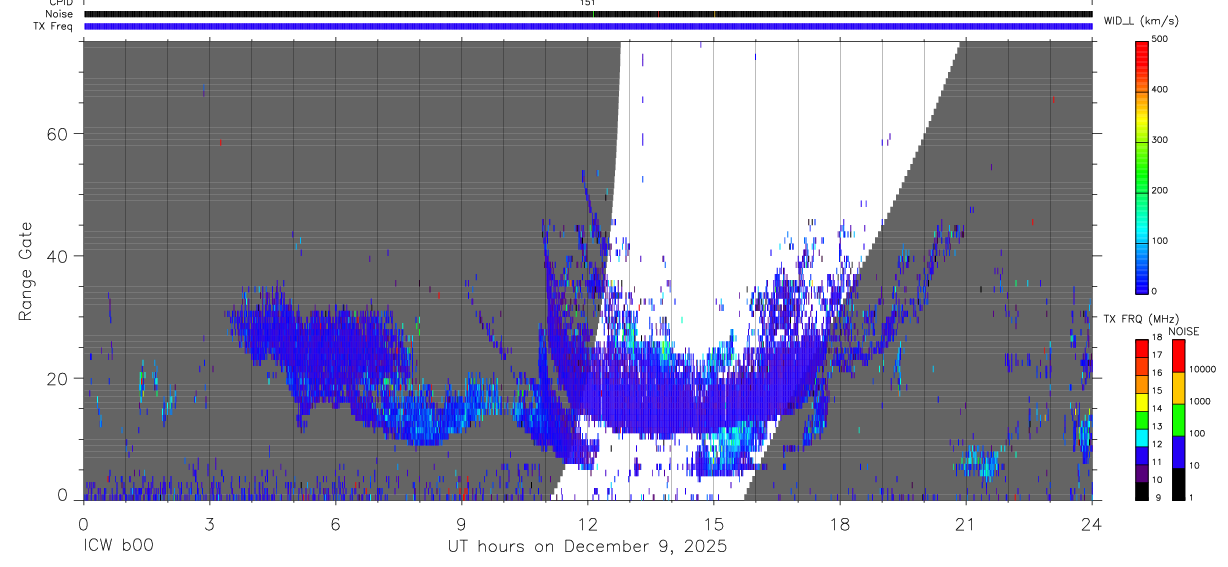Image resolution: width=1228 pixels, height=567 pixels.
Task: Click the 500 label on width scale
Action: (1160, 39)
